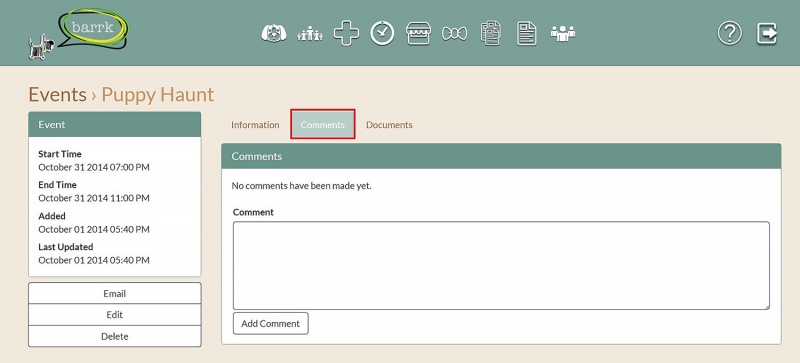
Task: Click the logout exit icon
Action: [x=766, y=34]
